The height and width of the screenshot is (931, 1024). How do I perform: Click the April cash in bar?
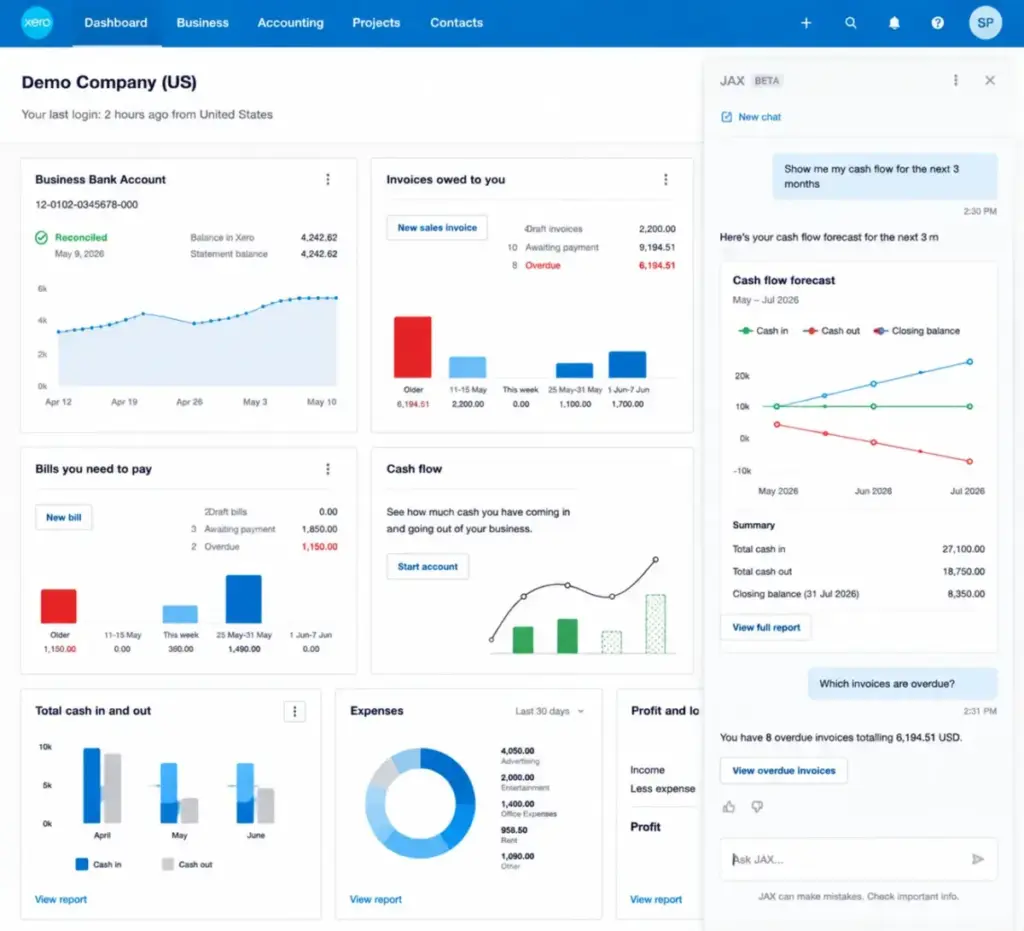point(91,785)
